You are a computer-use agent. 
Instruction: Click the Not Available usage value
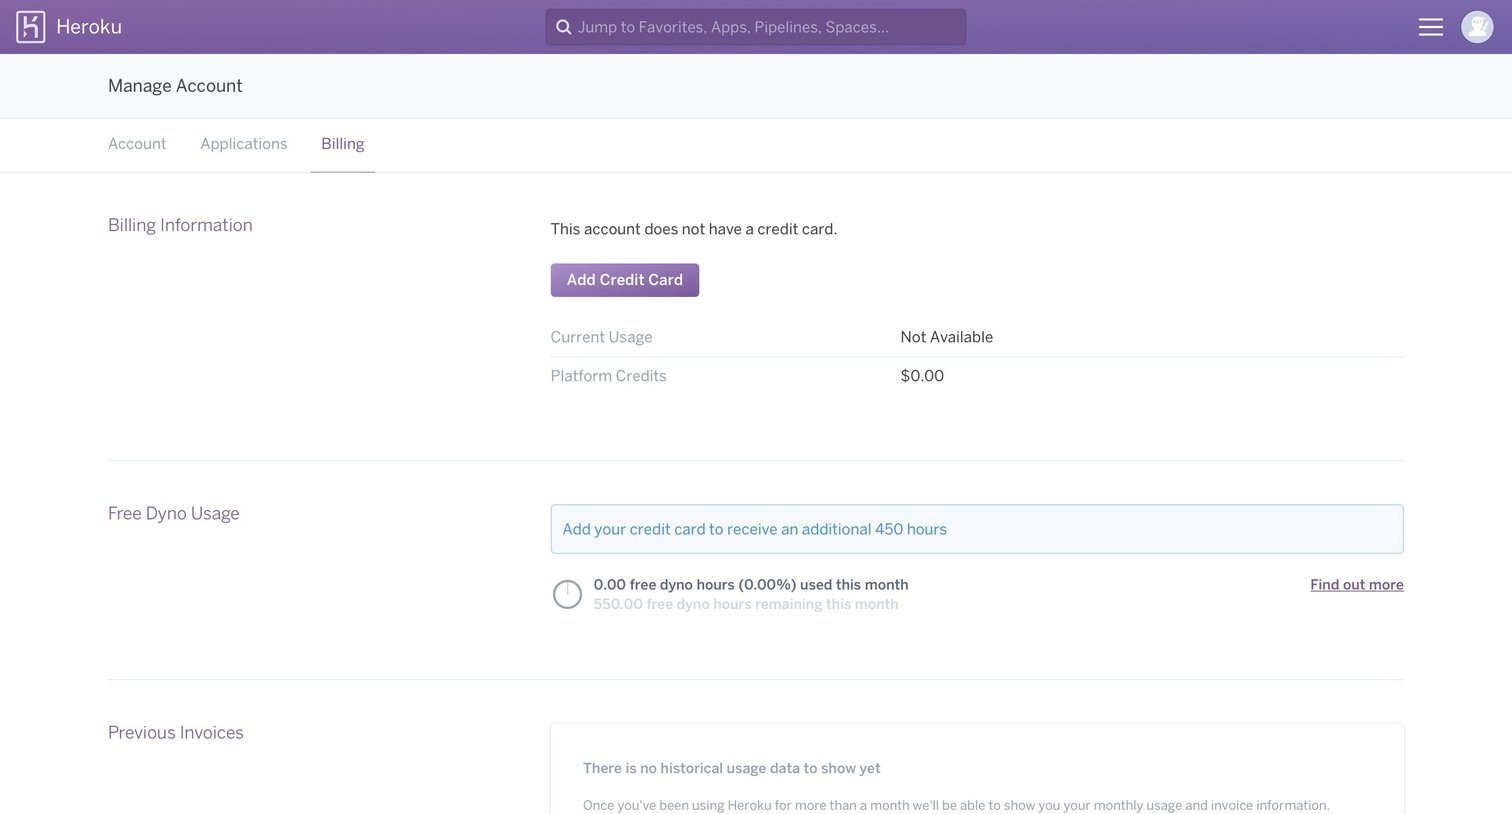tap(947, 337)
